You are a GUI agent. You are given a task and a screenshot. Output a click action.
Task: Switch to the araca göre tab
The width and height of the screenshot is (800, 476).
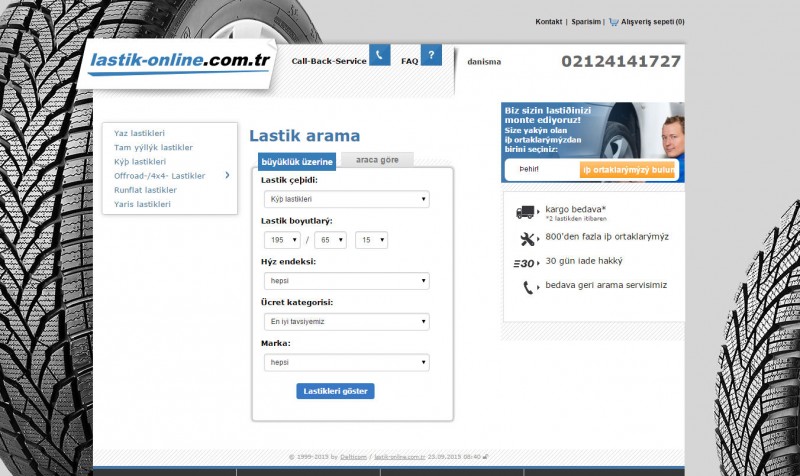click(376, 160)
